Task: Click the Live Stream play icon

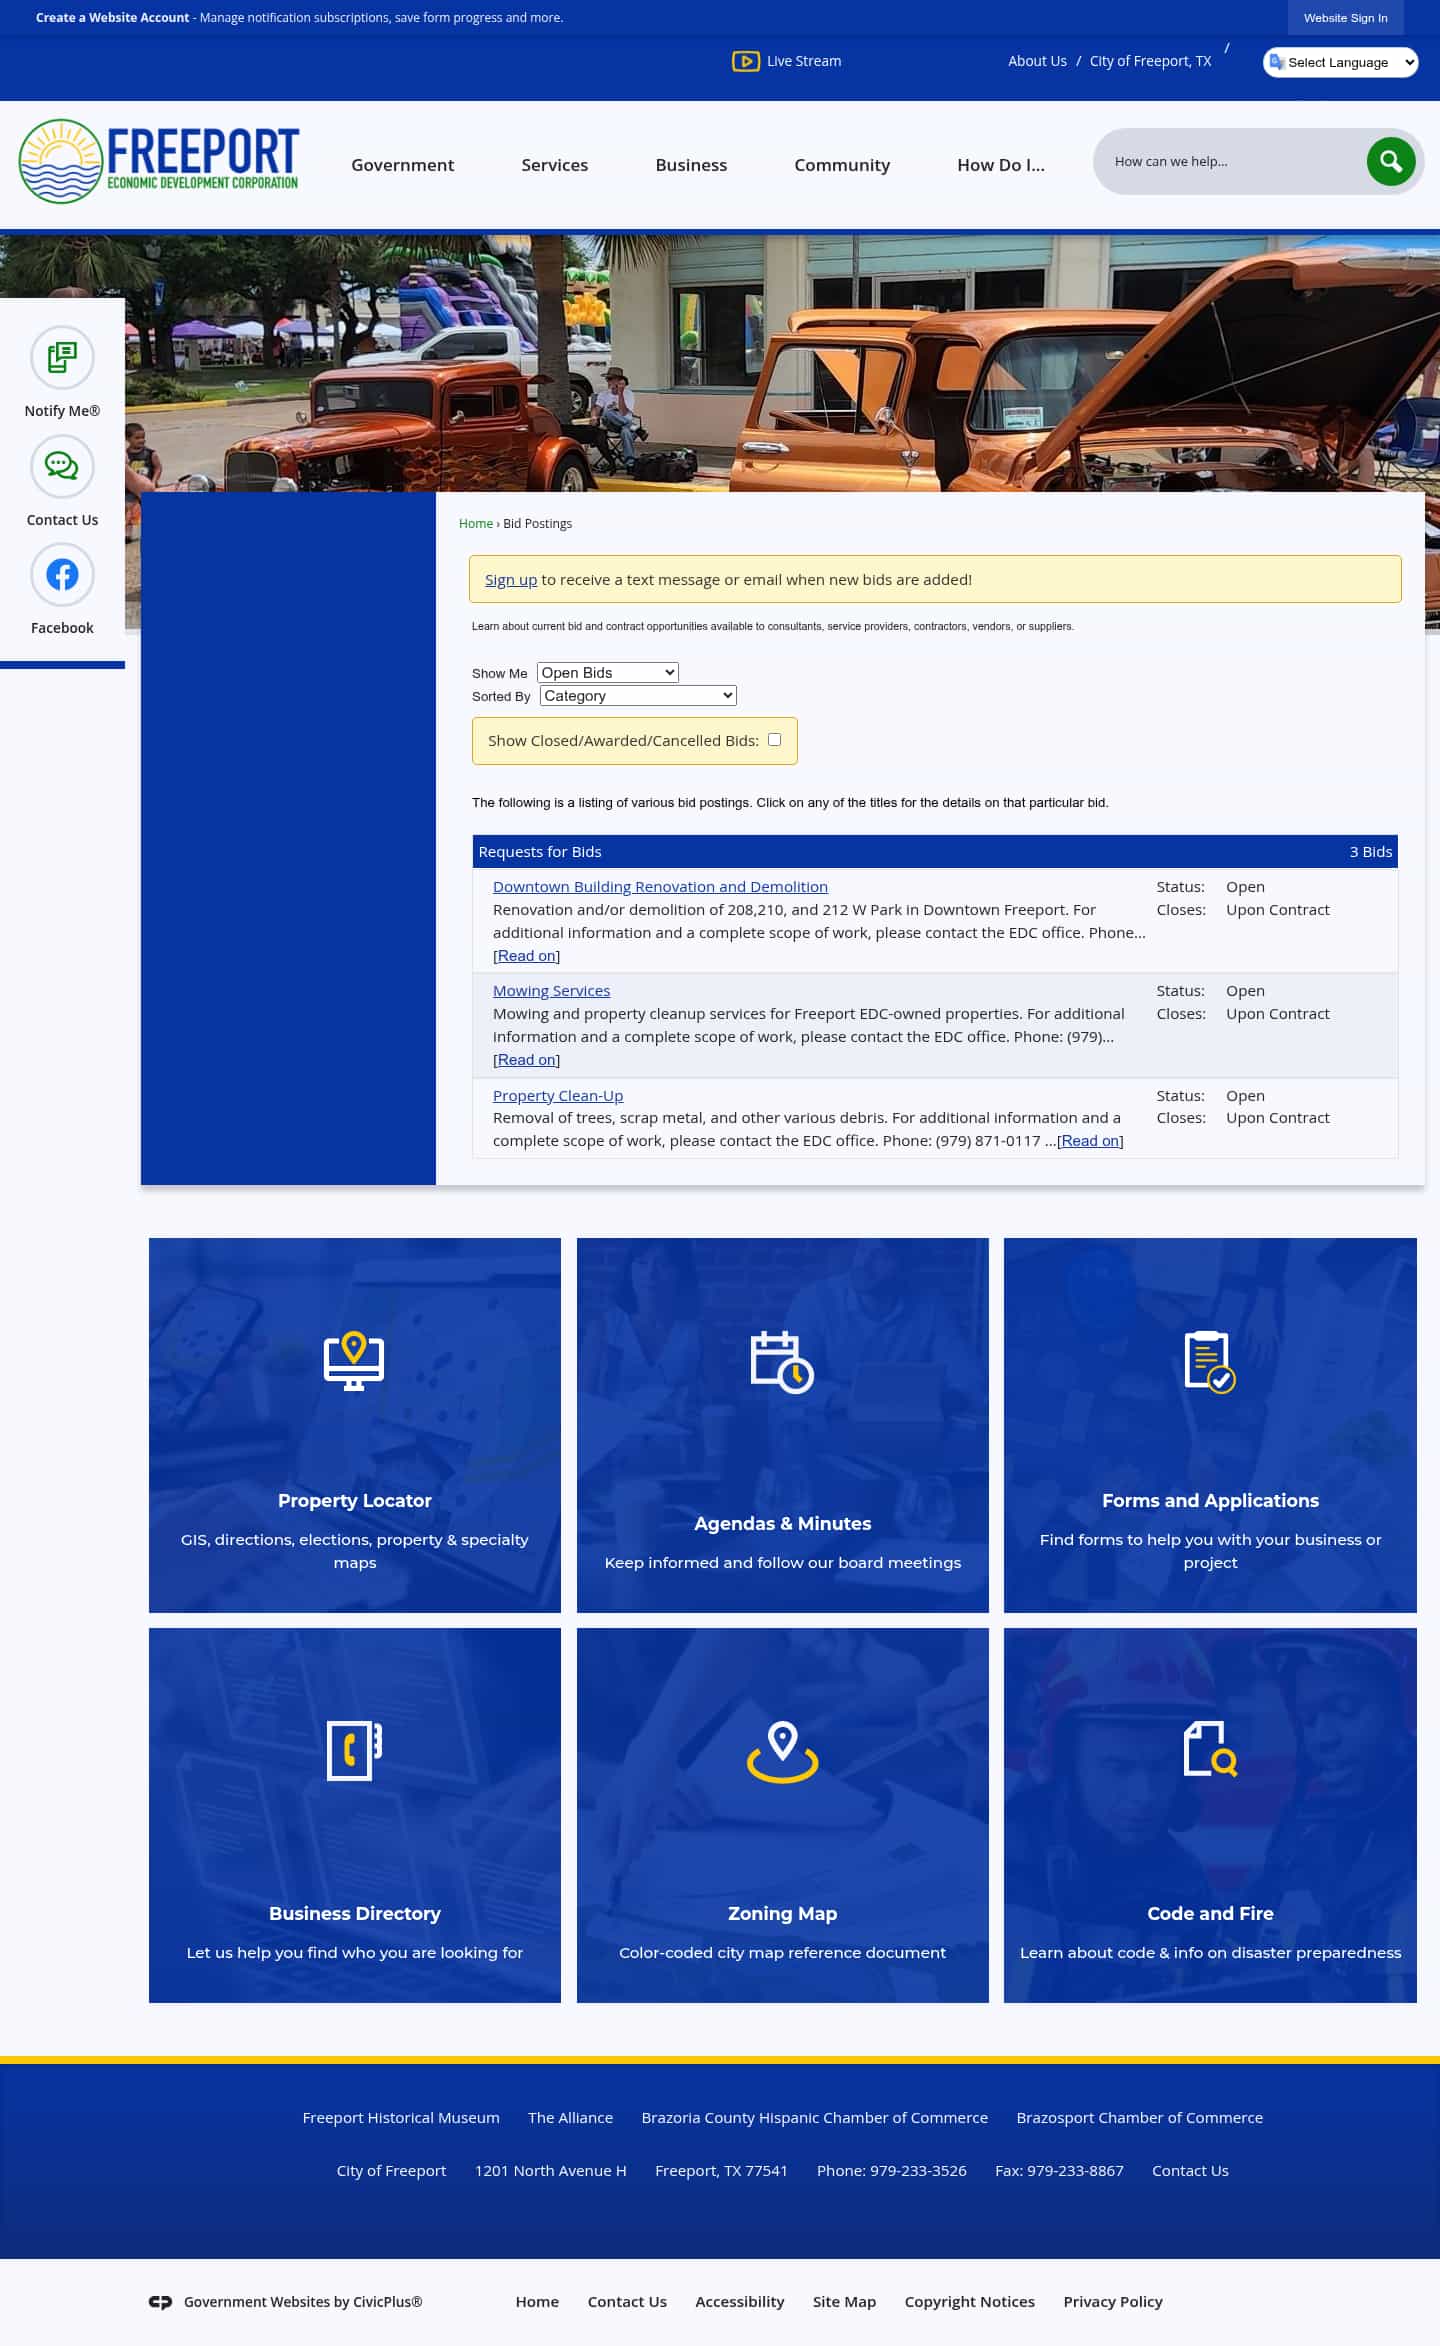Action: (745, 61)
